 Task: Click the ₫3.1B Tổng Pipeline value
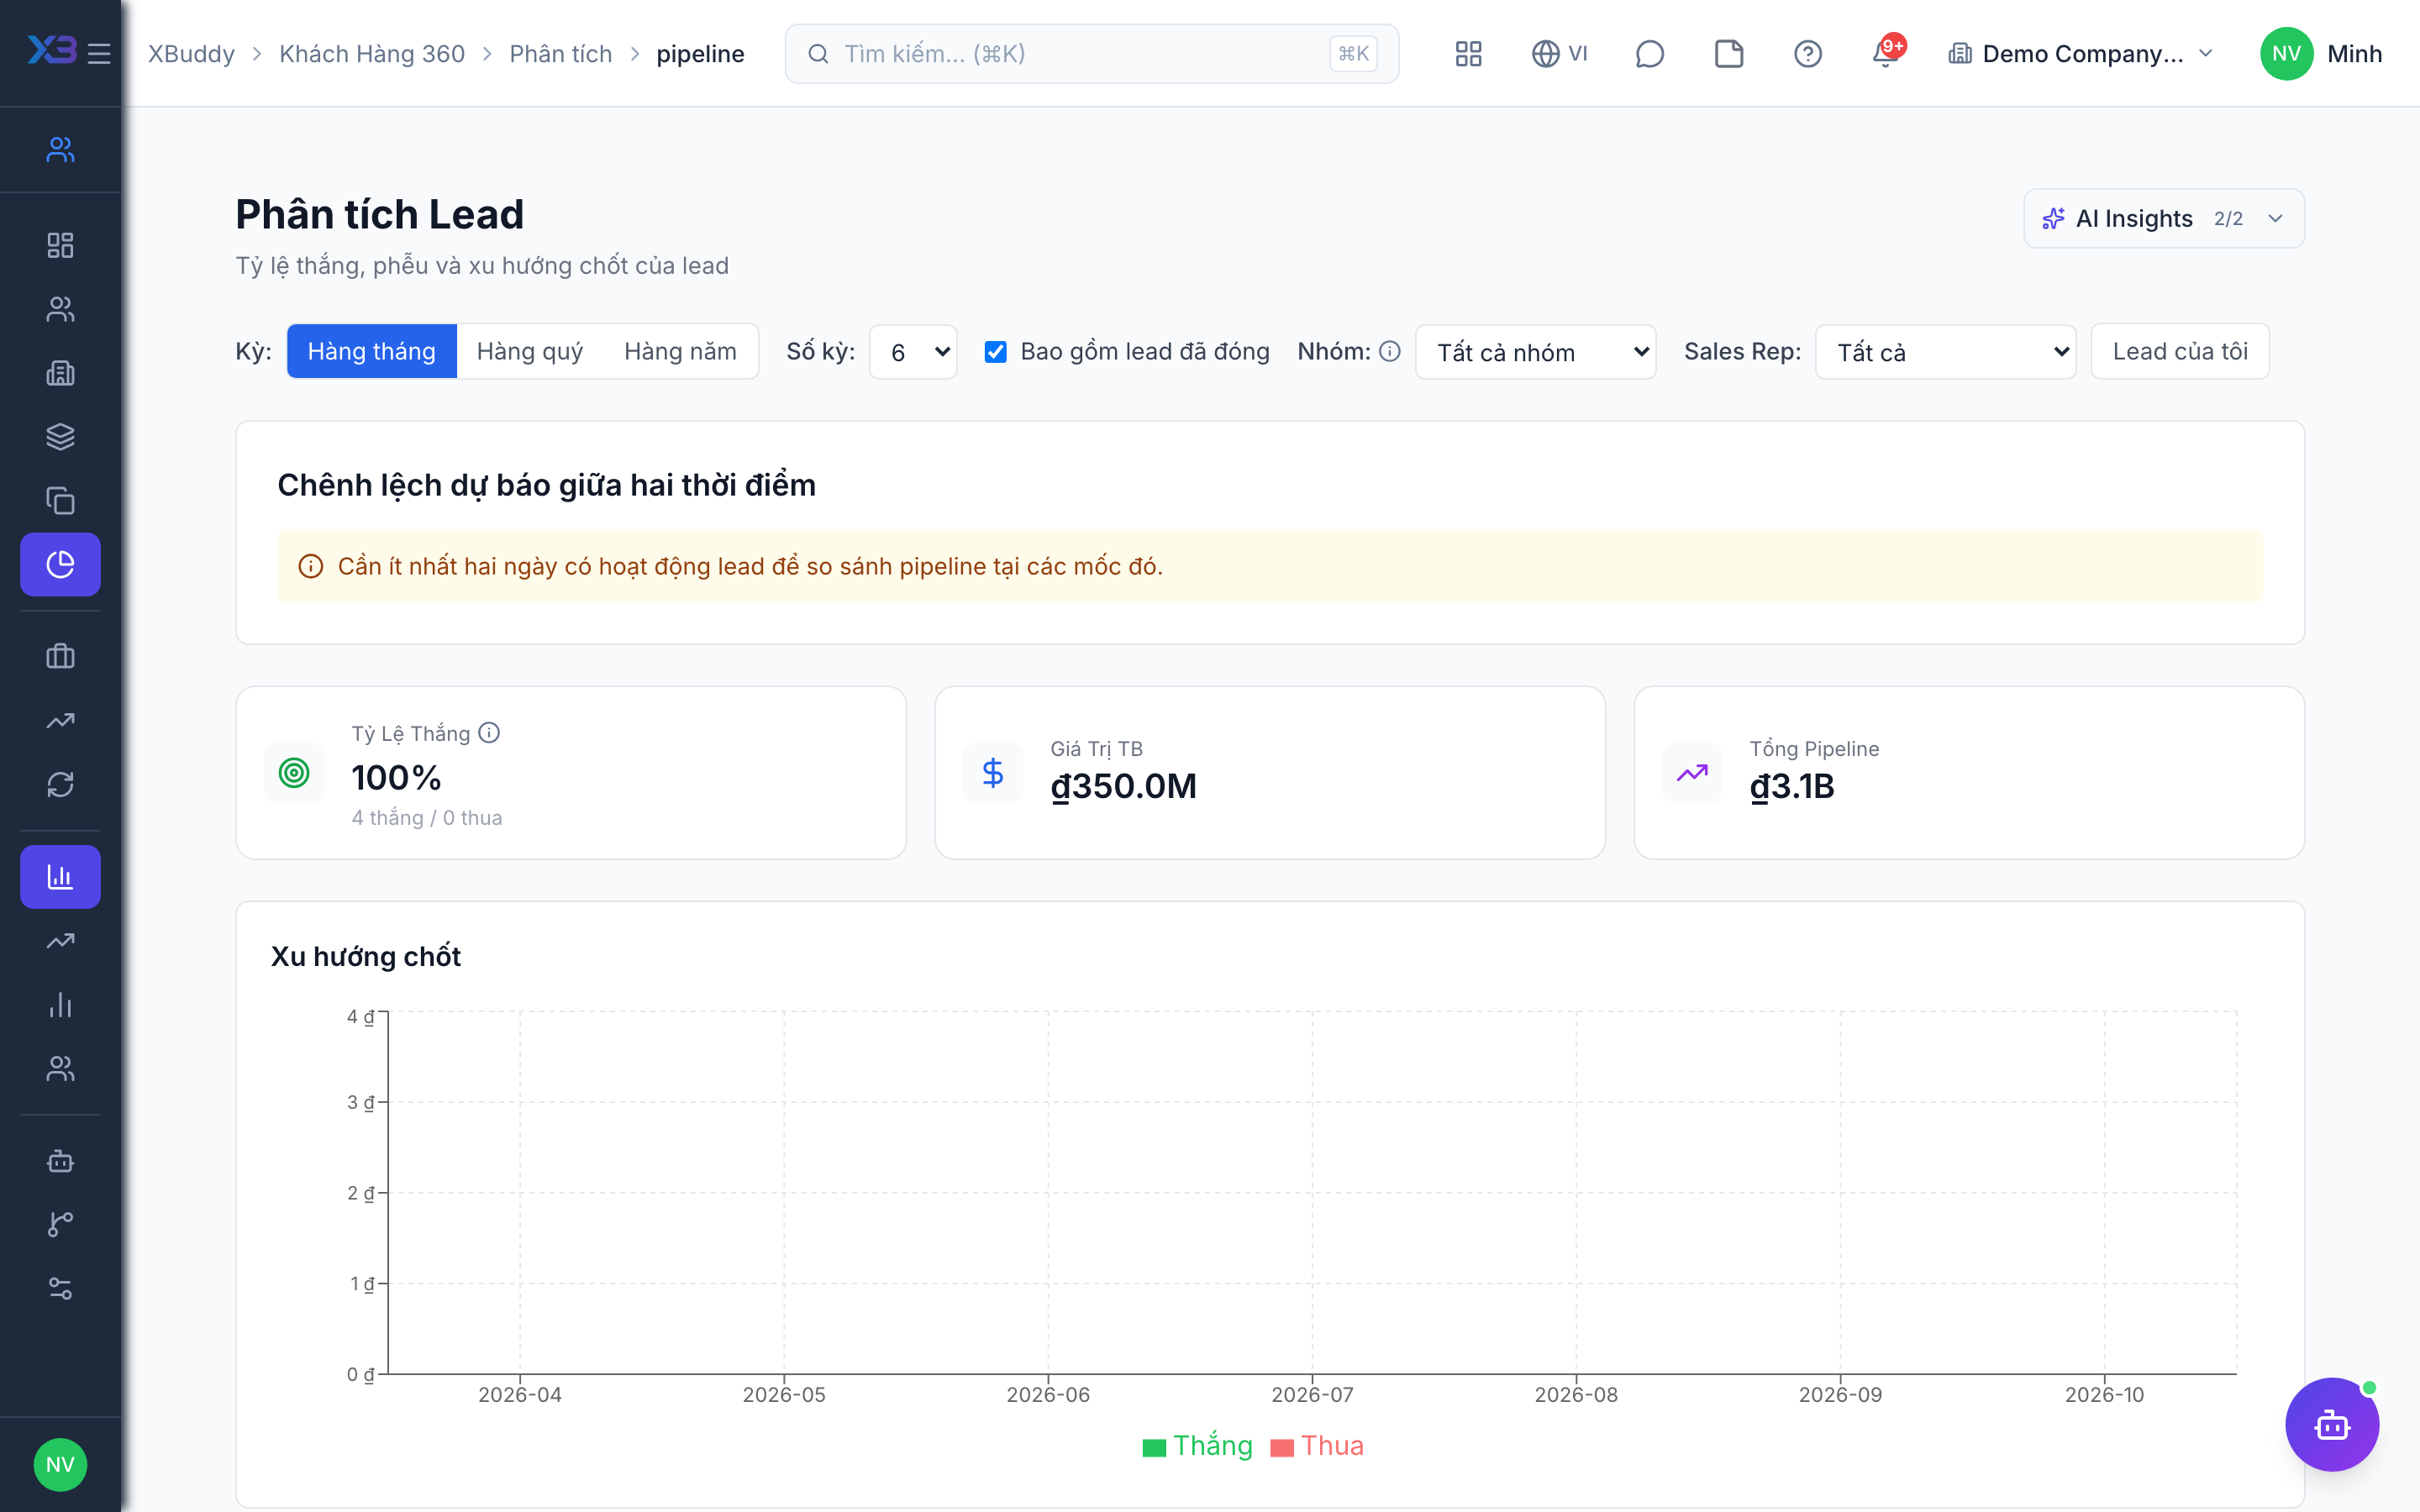(1792, 786)
